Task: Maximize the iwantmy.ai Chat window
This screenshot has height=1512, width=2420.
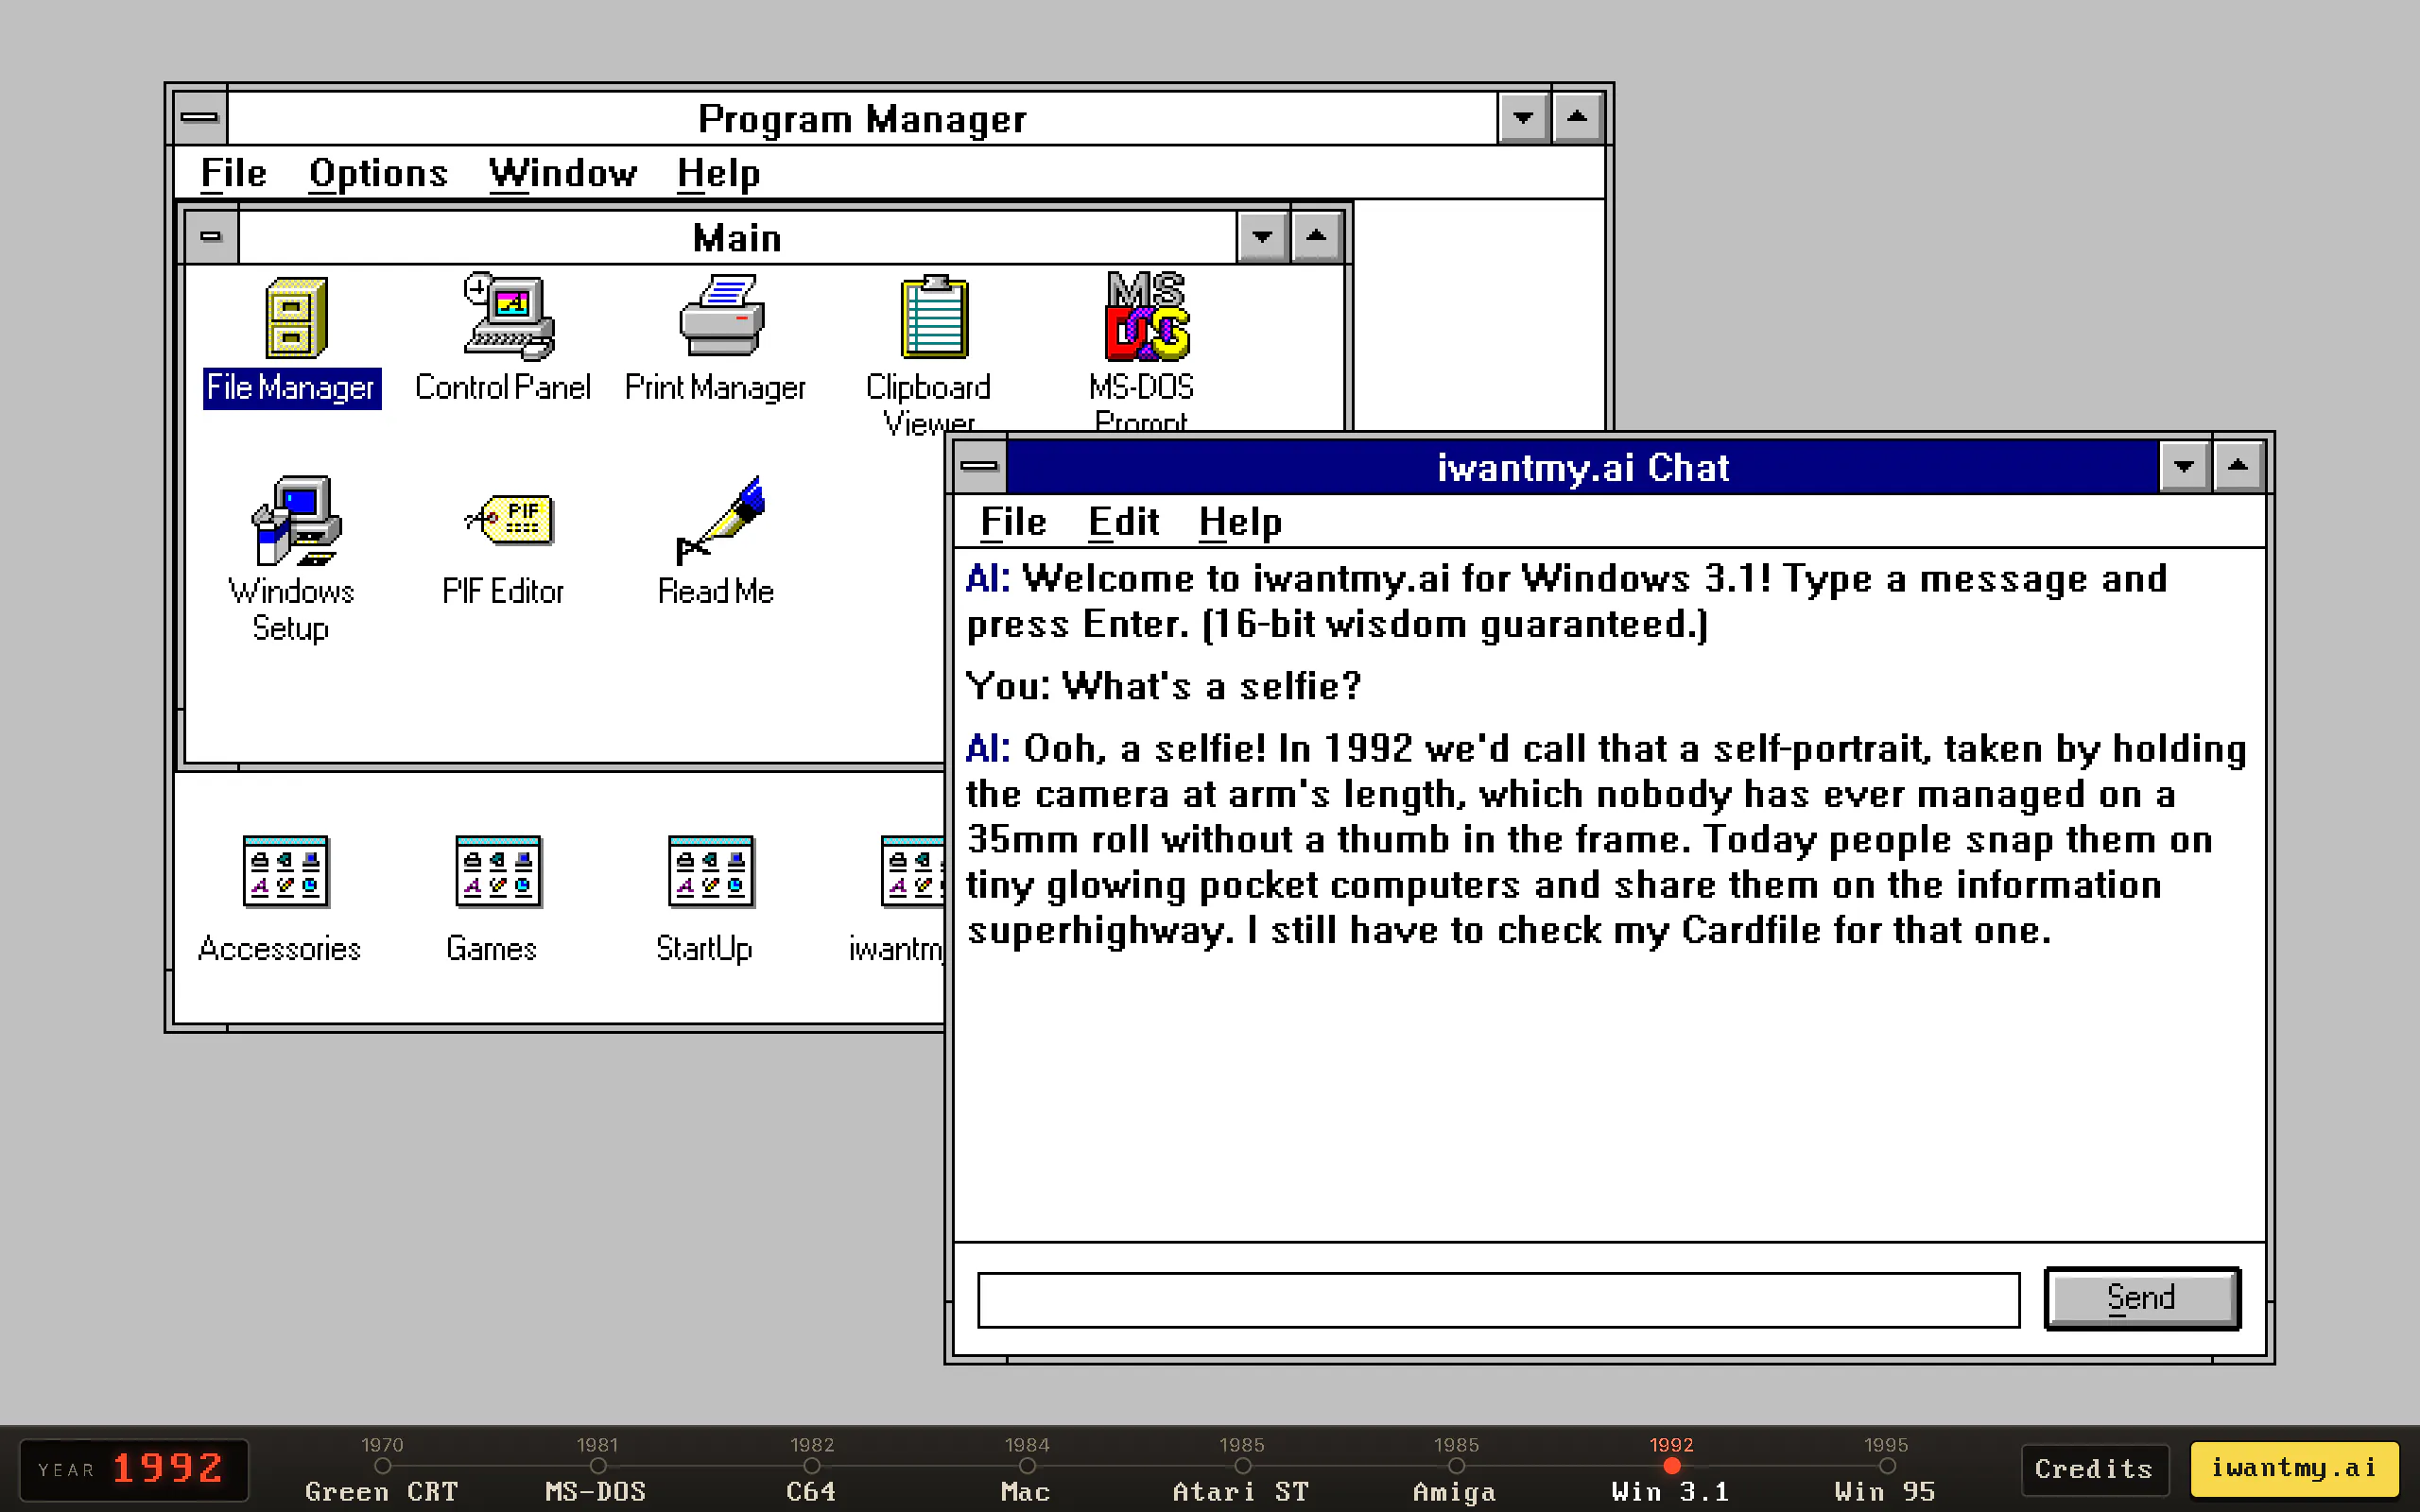Action: [2238, 466]
